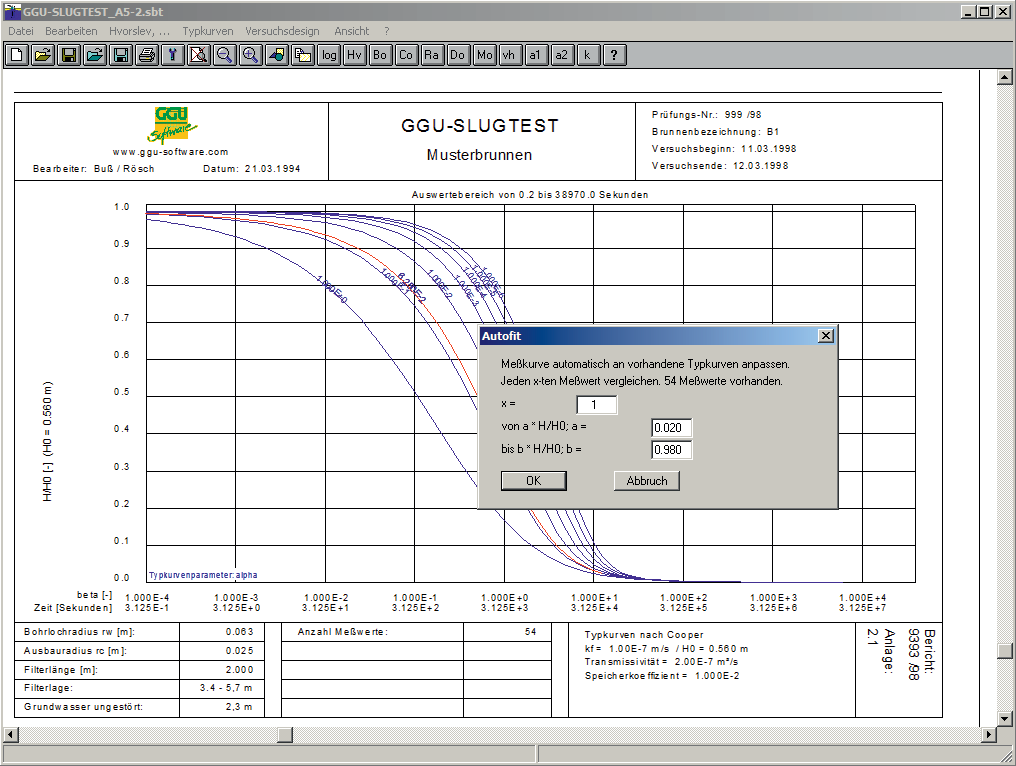Select the Bo toolbar button
Viewport: 1016px width, 766px height.
click(380, 55)
